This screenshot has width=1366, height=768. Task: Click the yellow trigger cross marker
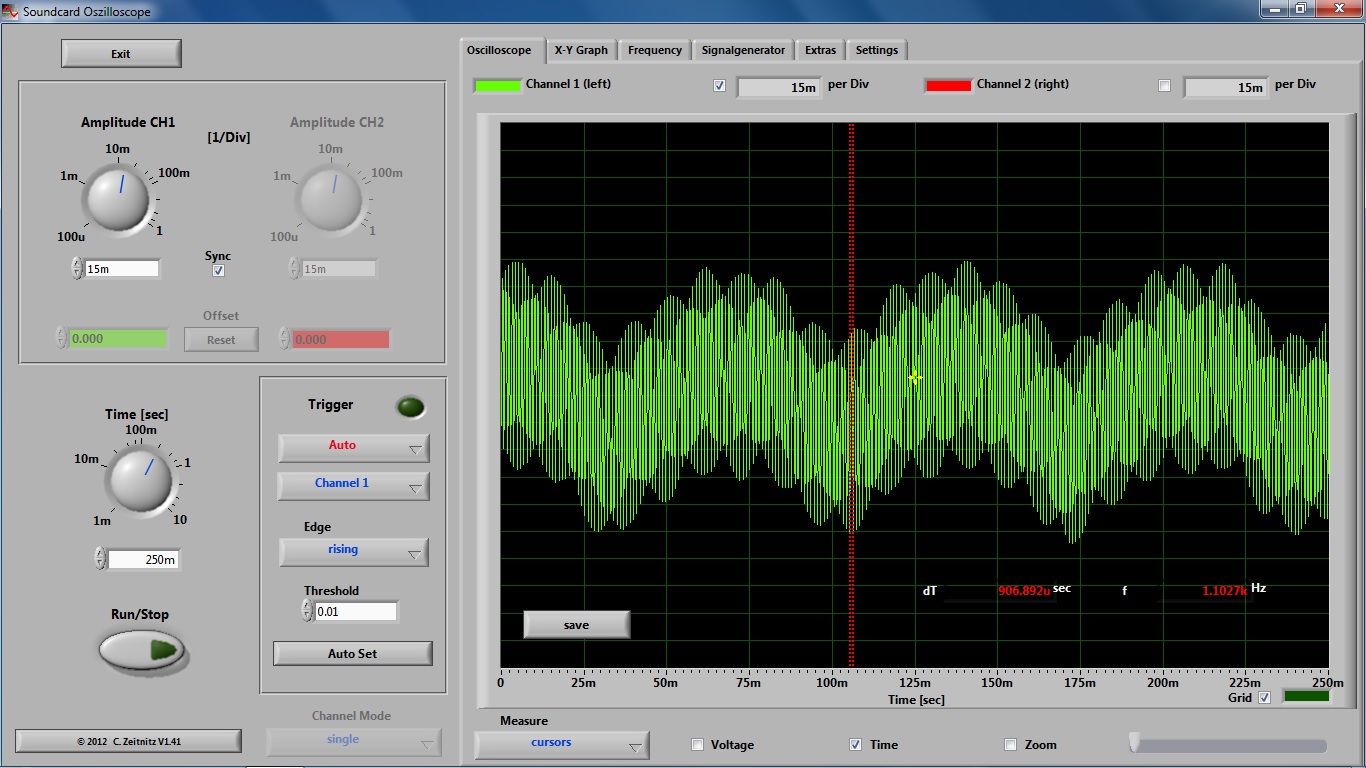[914, 377]
